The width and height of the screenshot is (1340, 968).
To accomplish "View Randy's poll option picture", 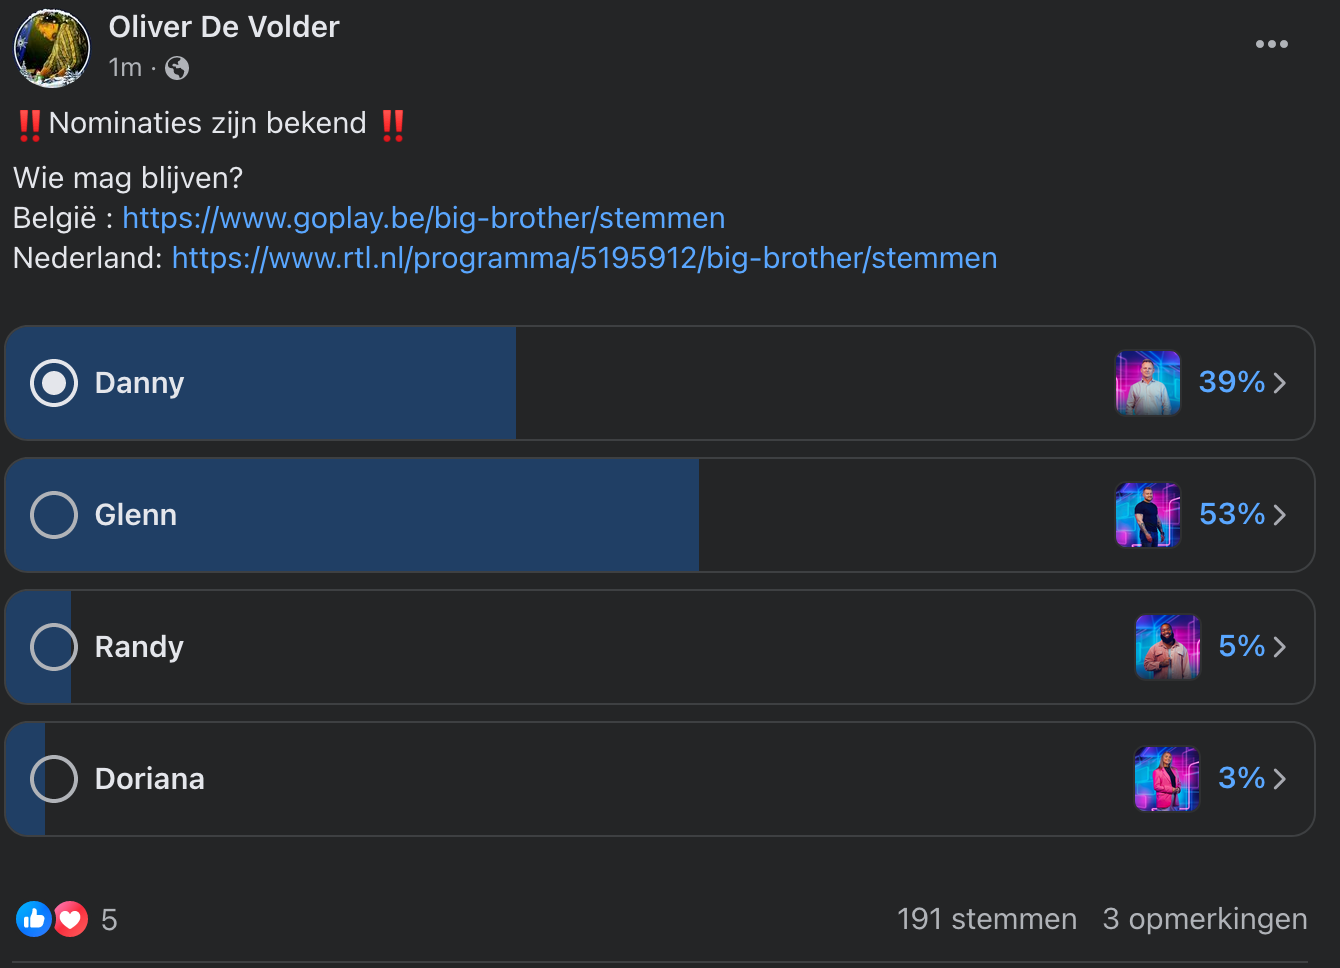I will click(x=1167, y=647).
